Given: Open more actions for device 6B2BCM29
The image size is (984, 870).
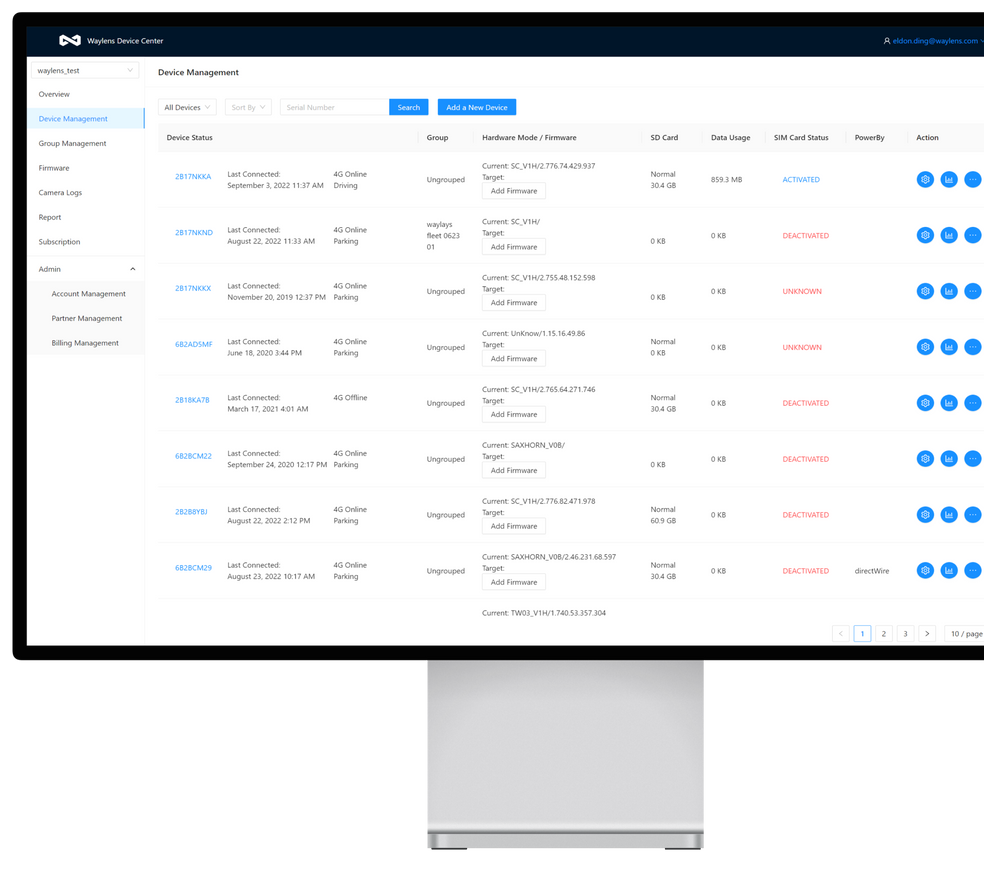Looking at the screenshot, I should pos(973,571).
